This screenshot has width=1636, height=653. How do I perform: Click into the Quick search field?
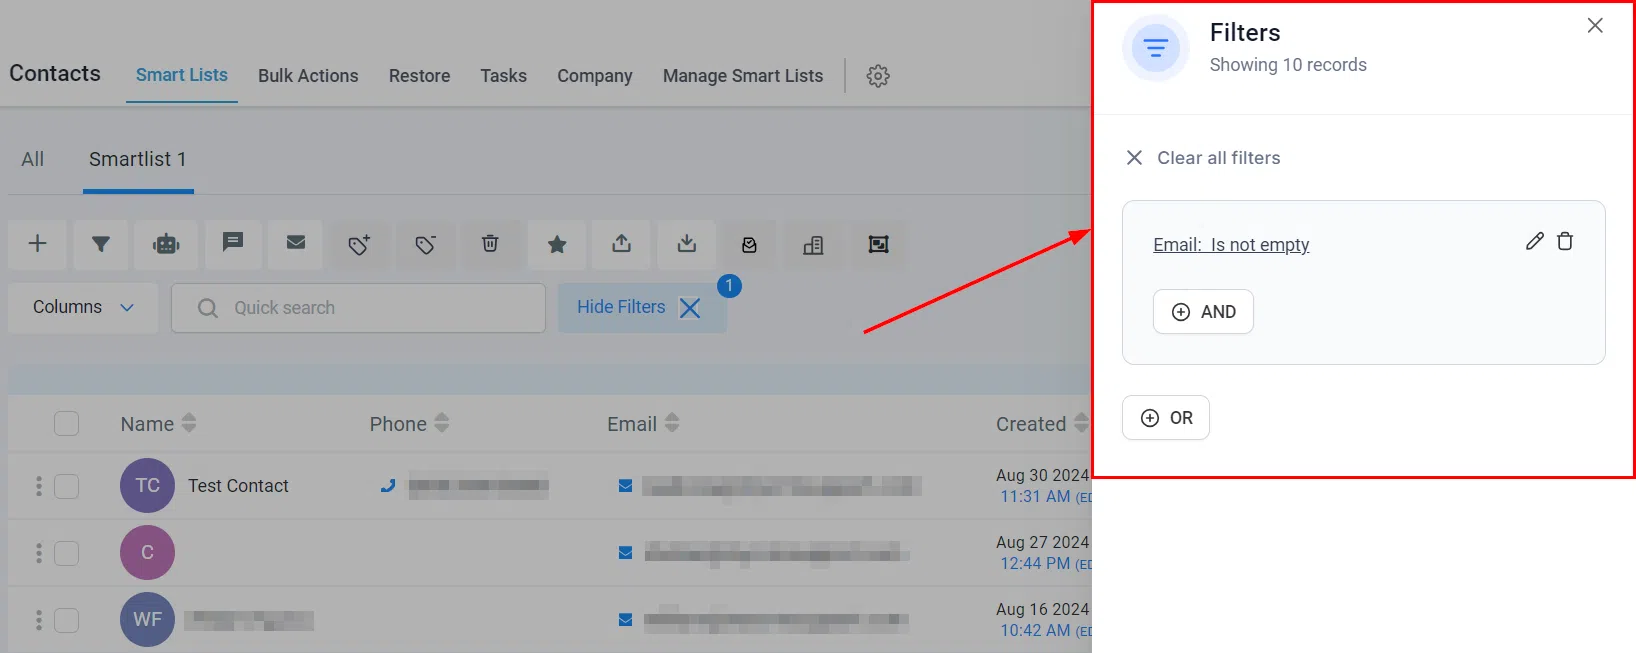tap(358, 308)
